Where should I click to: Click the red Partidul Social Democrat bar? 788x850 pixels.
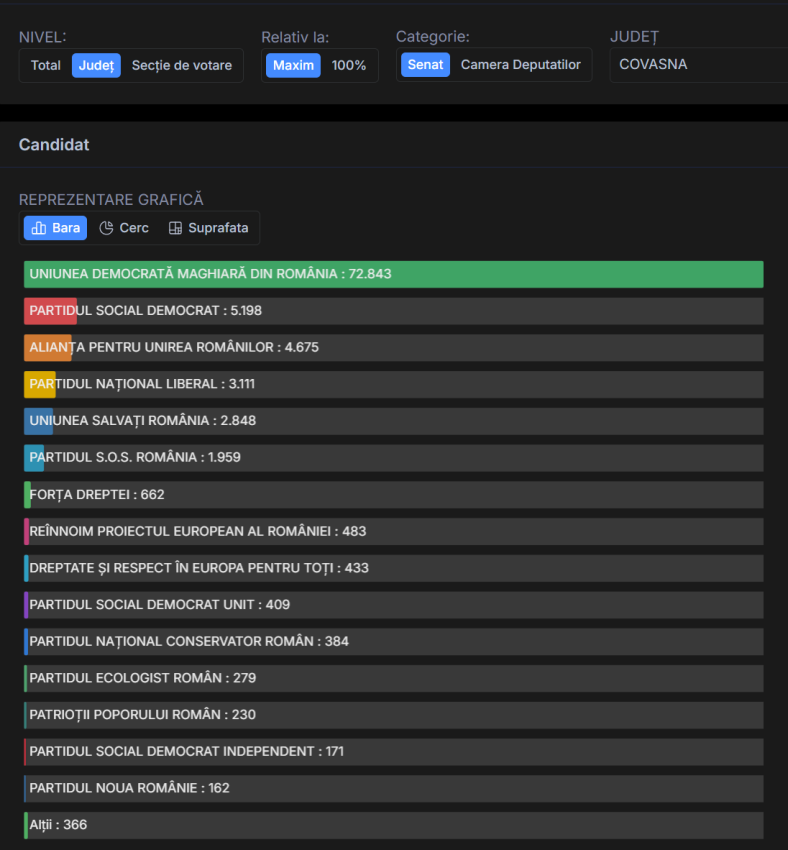(50, 311)
